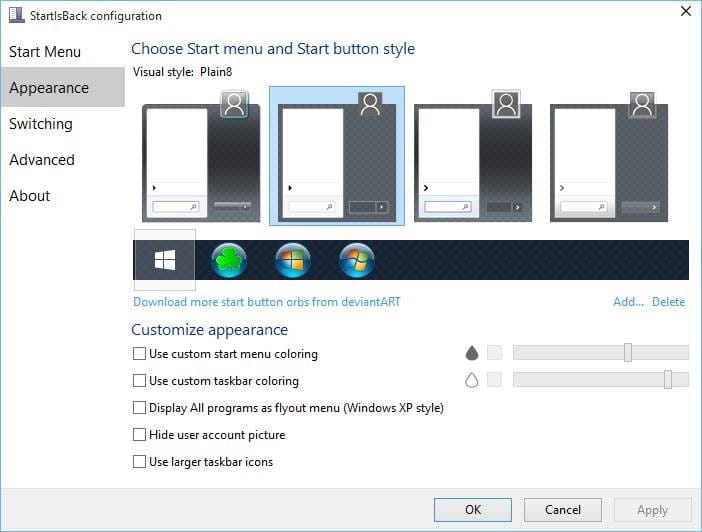Click the StartIsBack app icon in title bar
Viewport: 702px width, 532px height.
point(17,15)
